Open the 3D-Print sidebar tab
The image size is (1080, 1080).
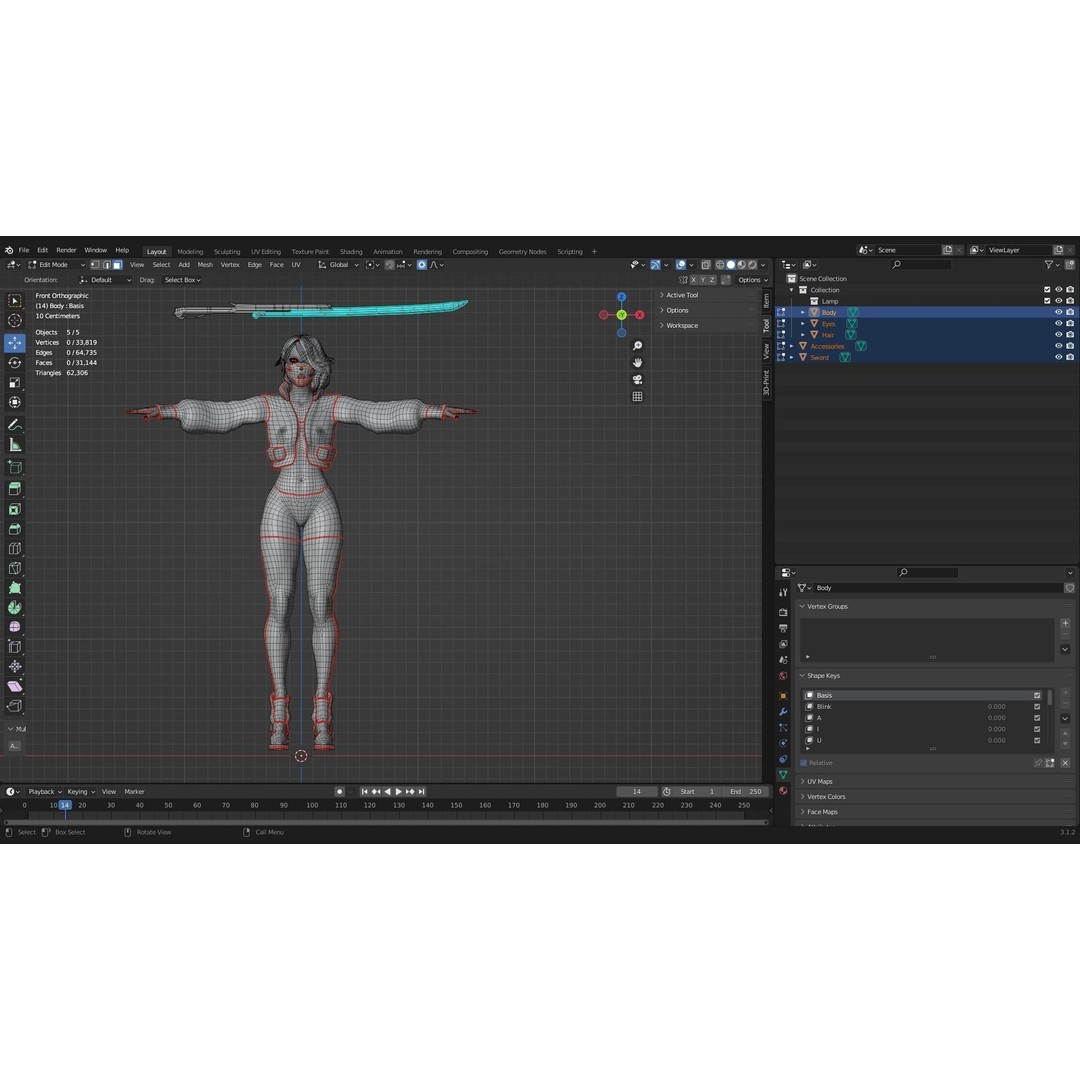[x=766, y=382]
